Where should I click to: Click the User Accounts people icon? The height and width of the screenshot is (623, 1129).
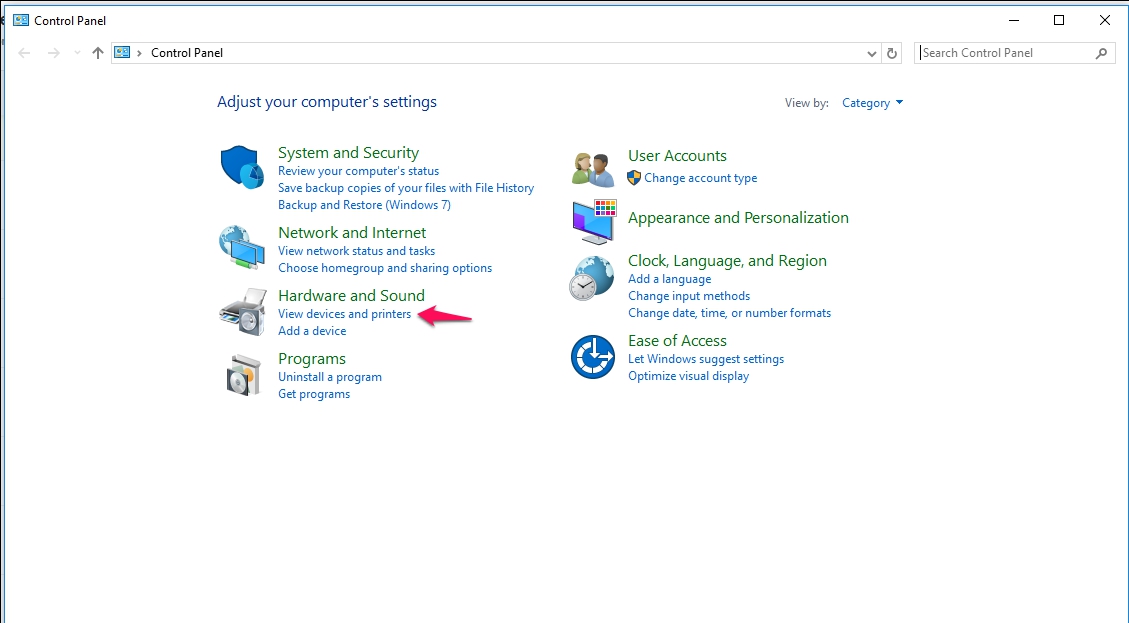(593, 169)
